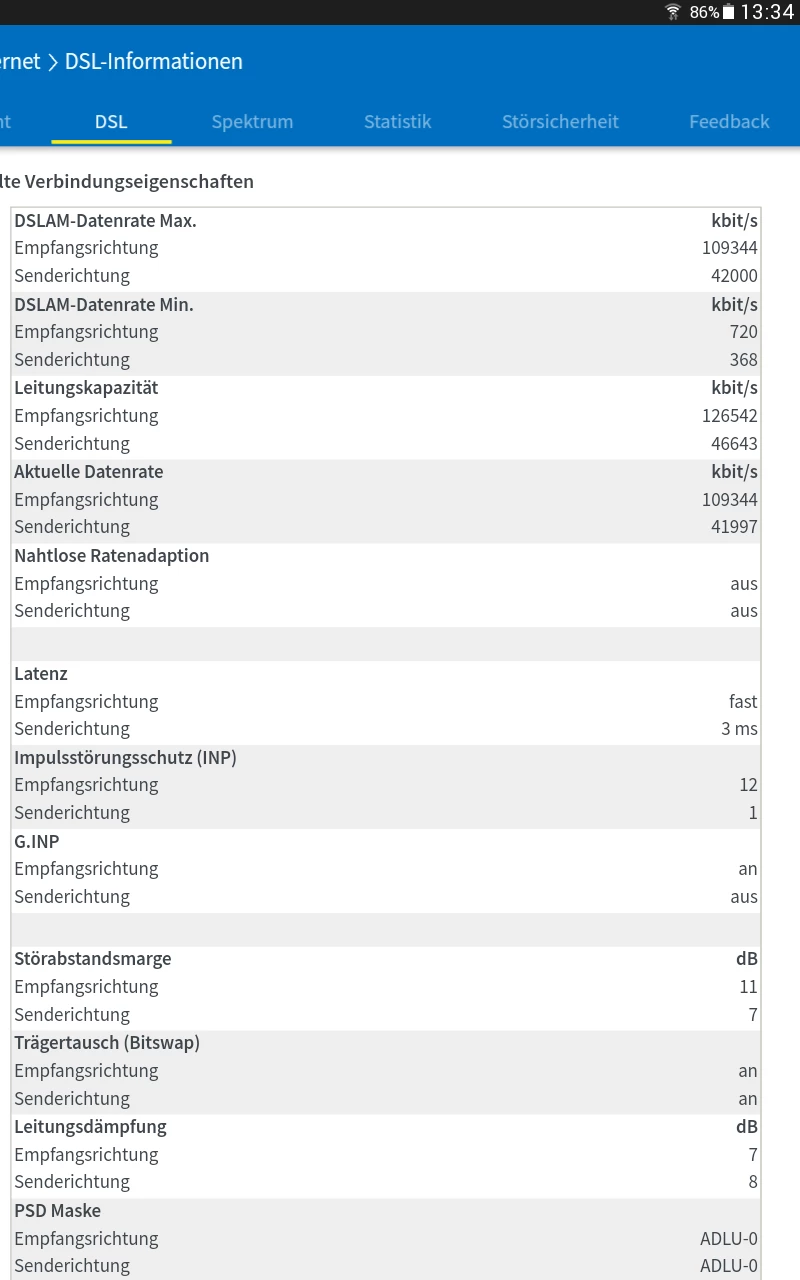Select the Störabstandsmarge heading
The image size is (800, 1280).
(x=92, y=959)
